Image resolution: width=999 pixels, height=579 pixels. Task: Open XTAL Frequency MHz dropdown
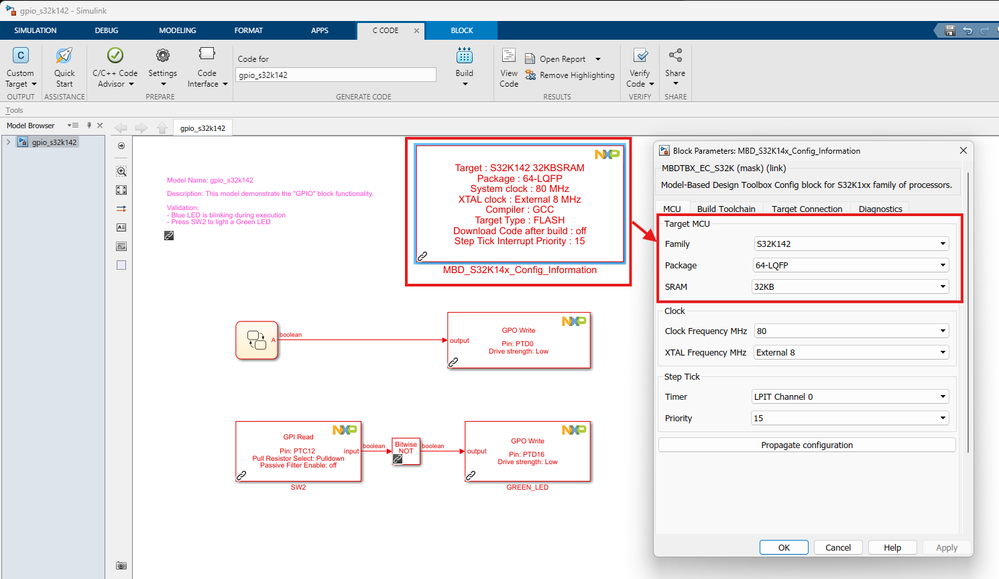pyautogui.click(x=851, y=352)
